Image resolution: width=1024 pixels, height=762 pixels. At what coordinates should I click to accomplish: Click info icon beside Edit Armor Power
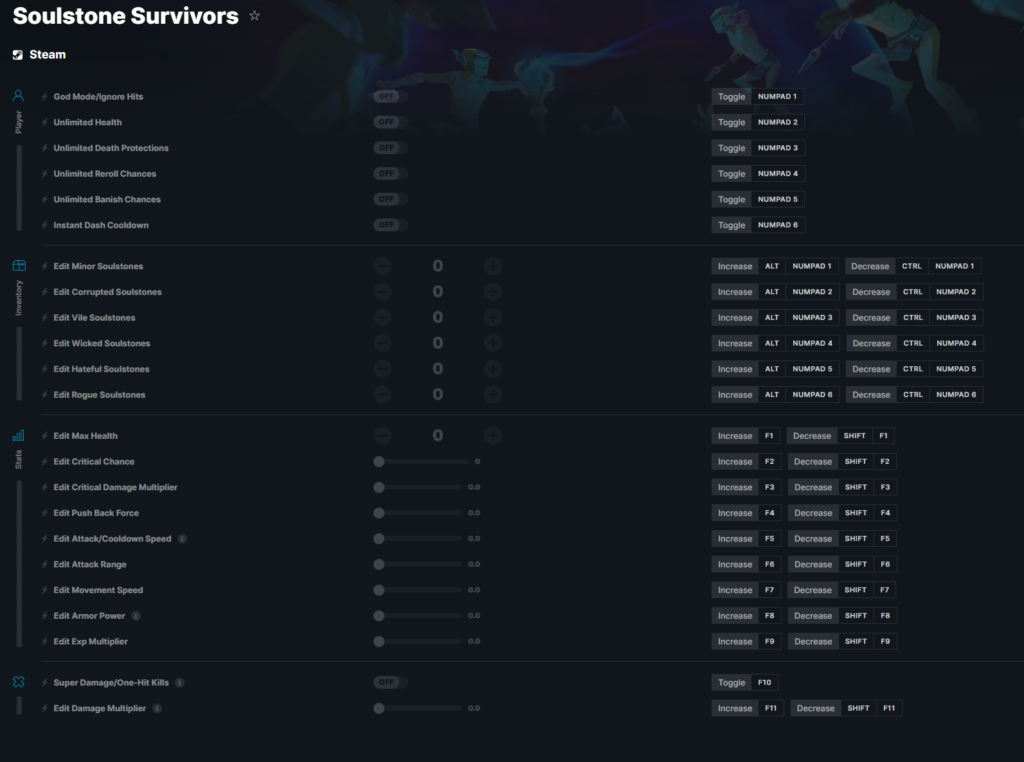click(136, 616)
